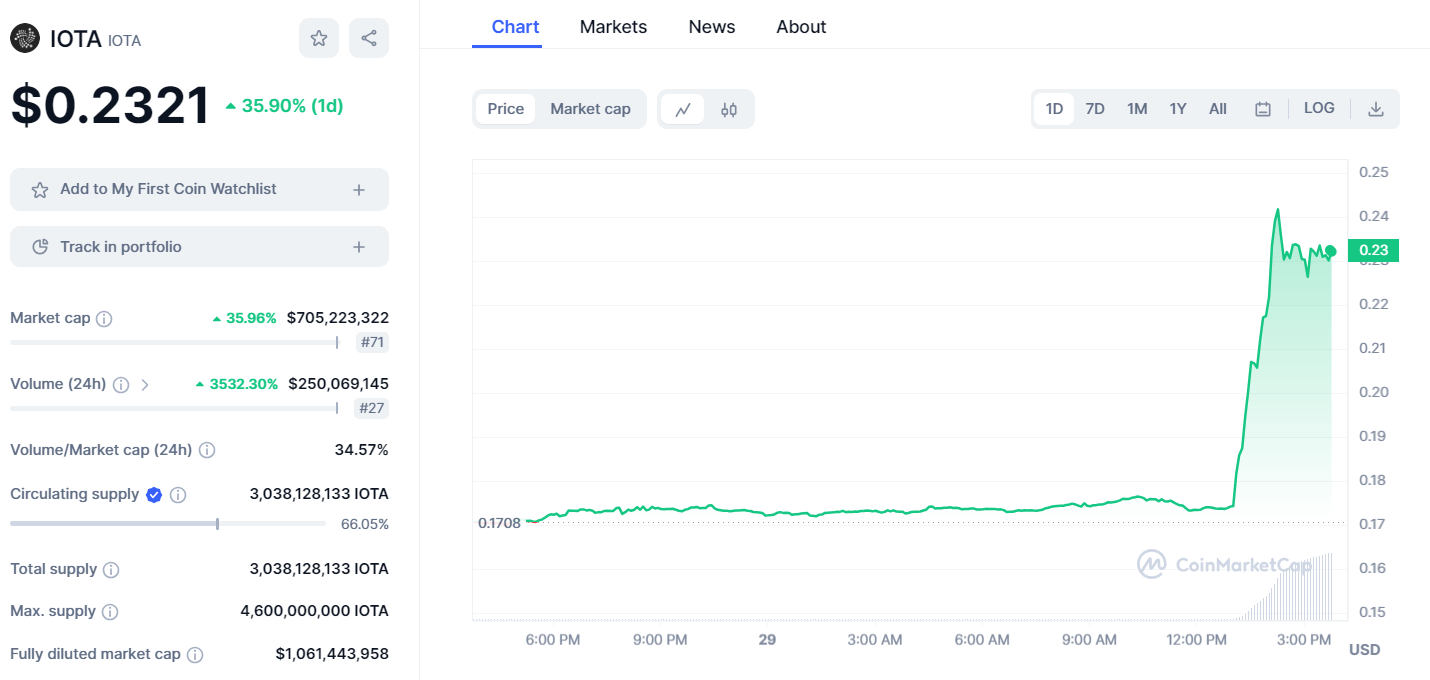Click the #27 volume rank badge
This screenshot has height=680, width=1430.
373,408
